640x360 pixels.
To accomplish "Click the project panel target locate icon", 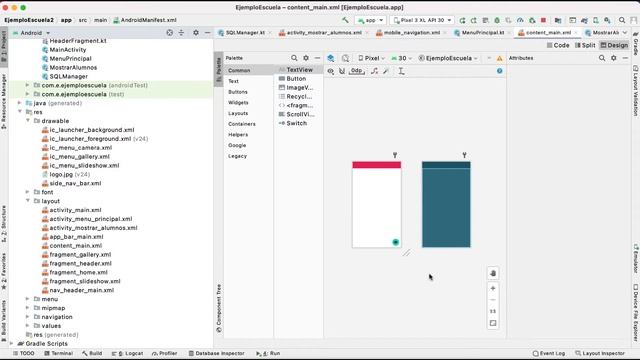I will pos(169,33).
